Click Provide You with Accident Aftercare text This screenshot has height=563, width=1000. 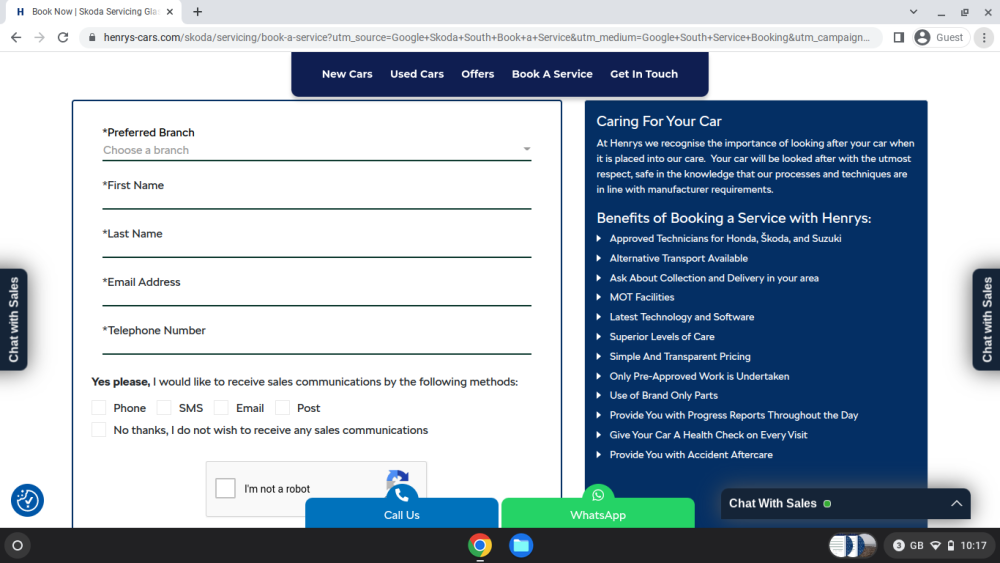click(691, 455)
